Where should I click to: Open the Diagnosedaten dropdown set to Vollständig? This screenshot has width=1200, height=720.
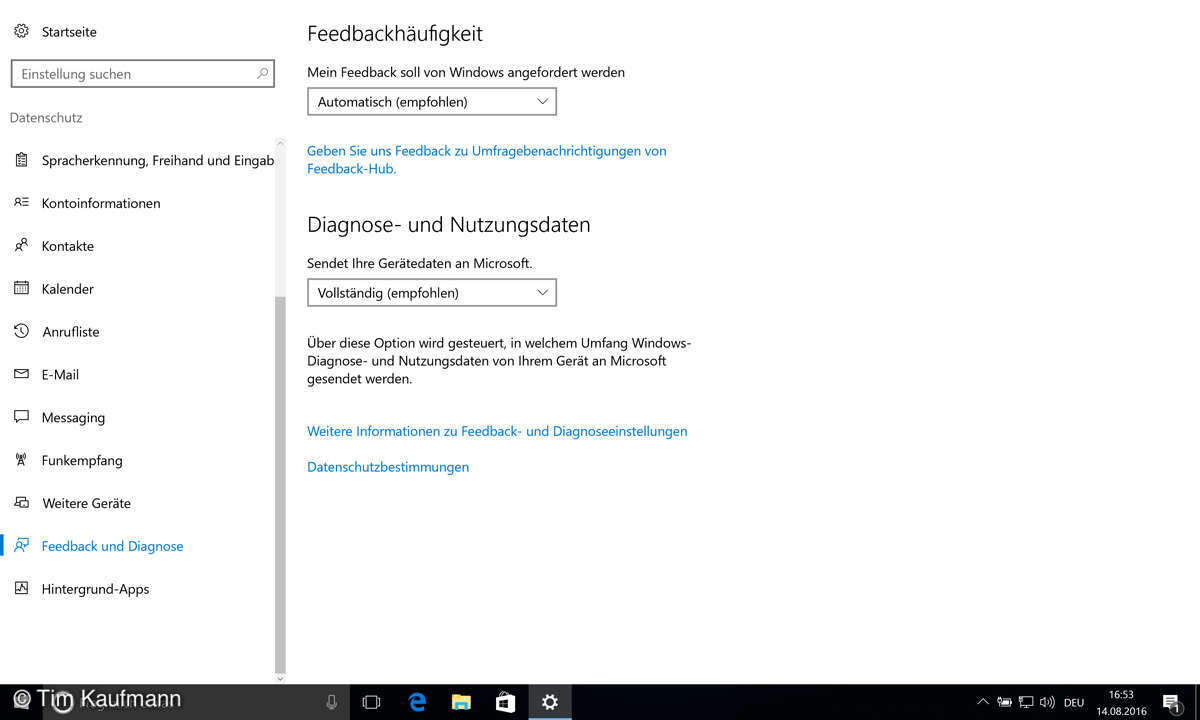pos(431,292)
